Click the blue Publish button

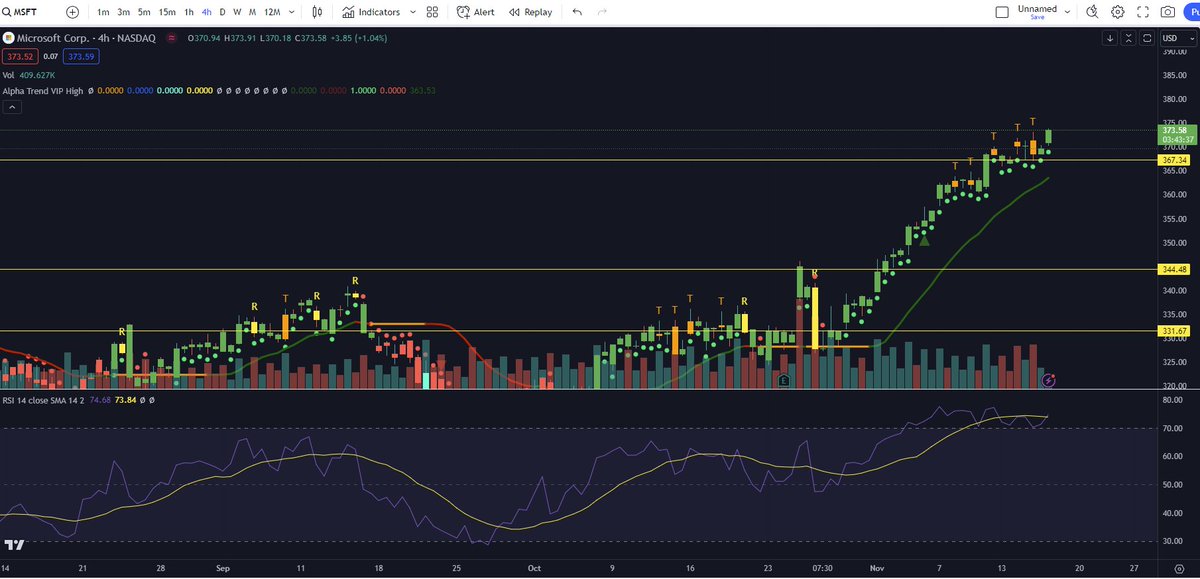tap(1191, 12)
